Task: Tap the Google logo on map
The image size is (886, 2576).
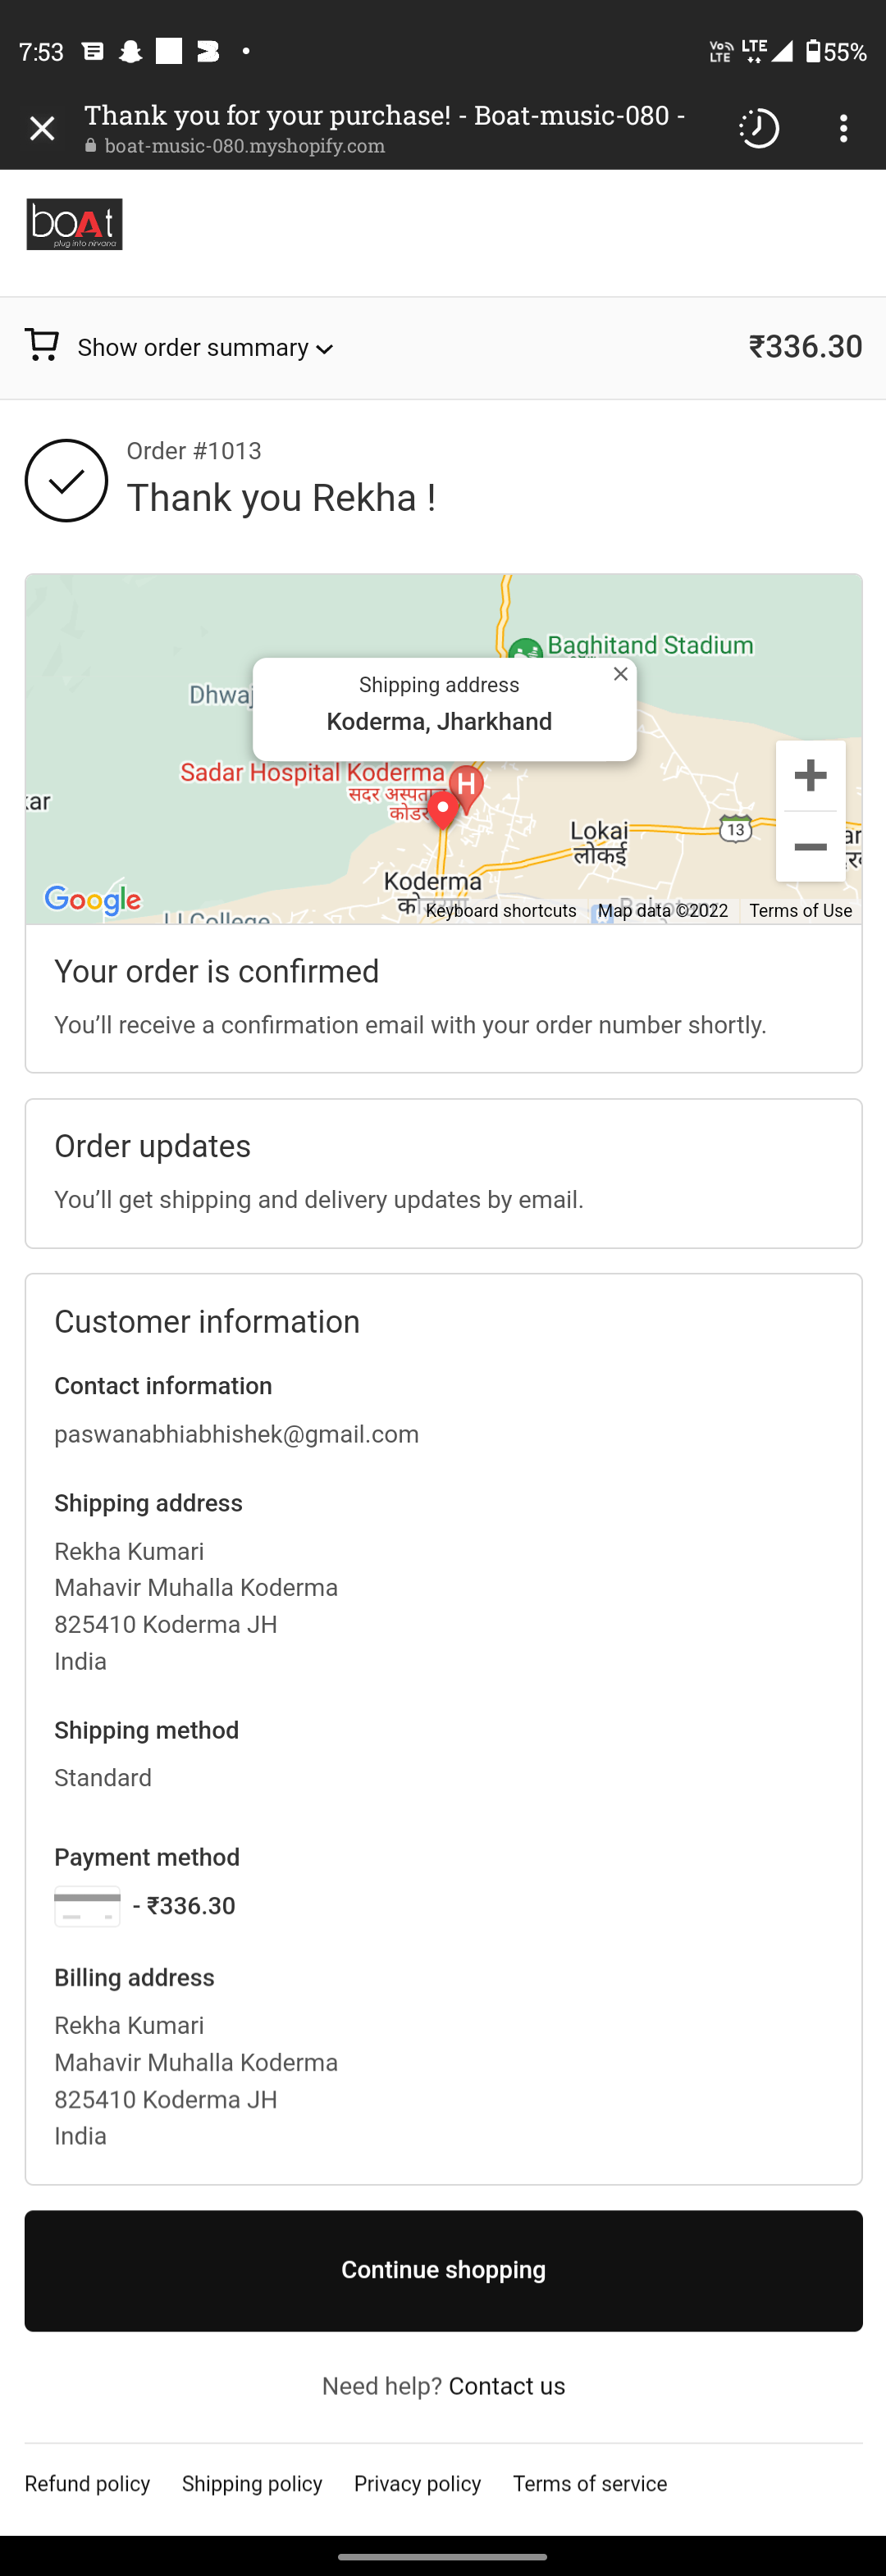Action: click(93, 899)
